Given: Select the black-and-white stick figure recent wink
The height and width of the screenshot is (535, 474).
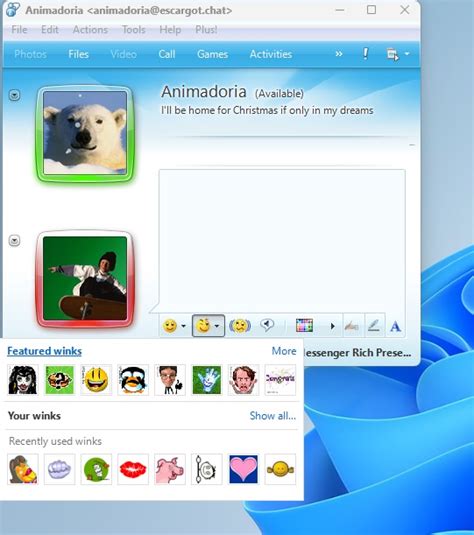Looking at the screenshot, I should point(206,469).
